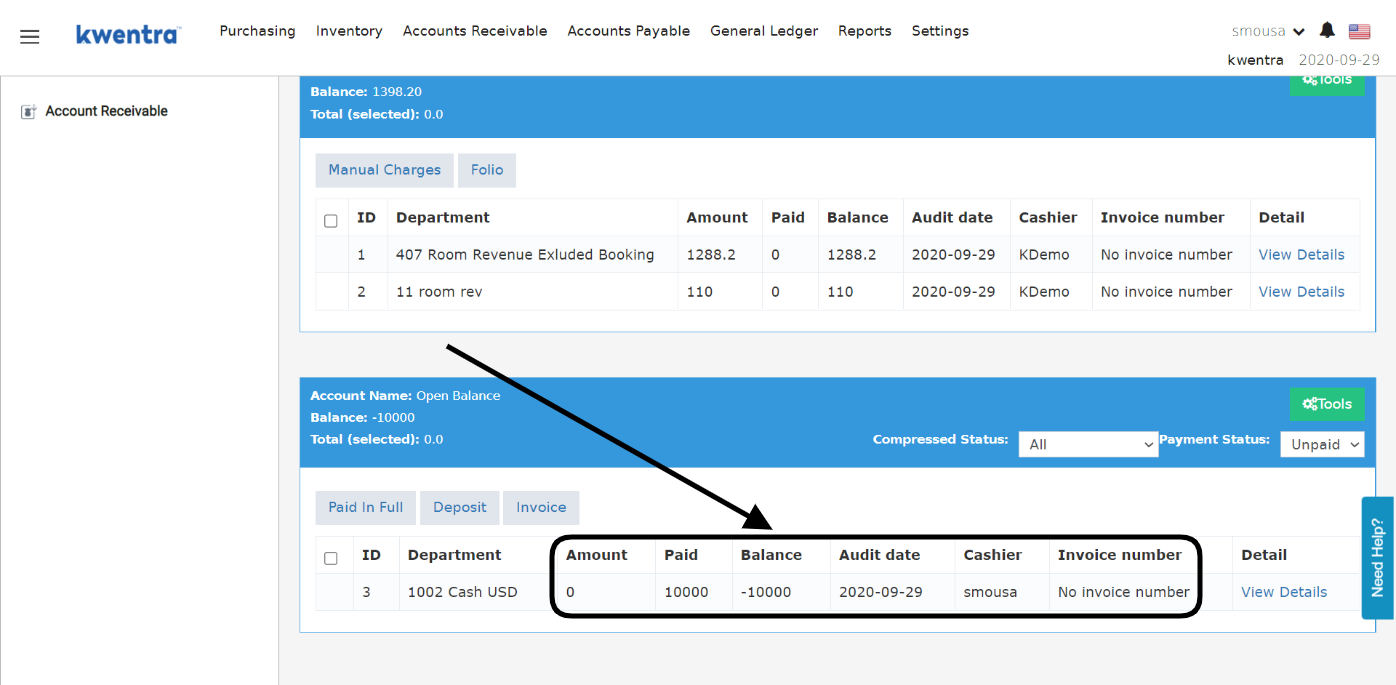The image size is (1396, 685).
Task: View Details for 407 Room Revenue row
Action: (x=1301, y=255)
